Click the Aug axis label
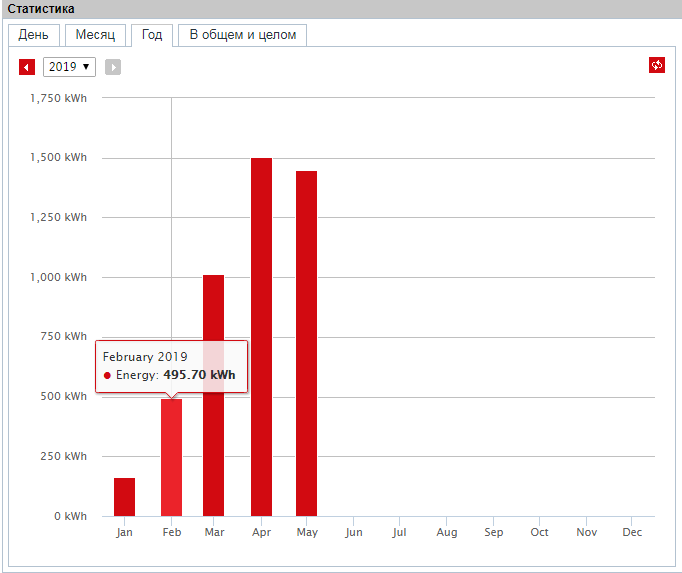This screenshot has width=682, height=573. click(x=447, y=532)
